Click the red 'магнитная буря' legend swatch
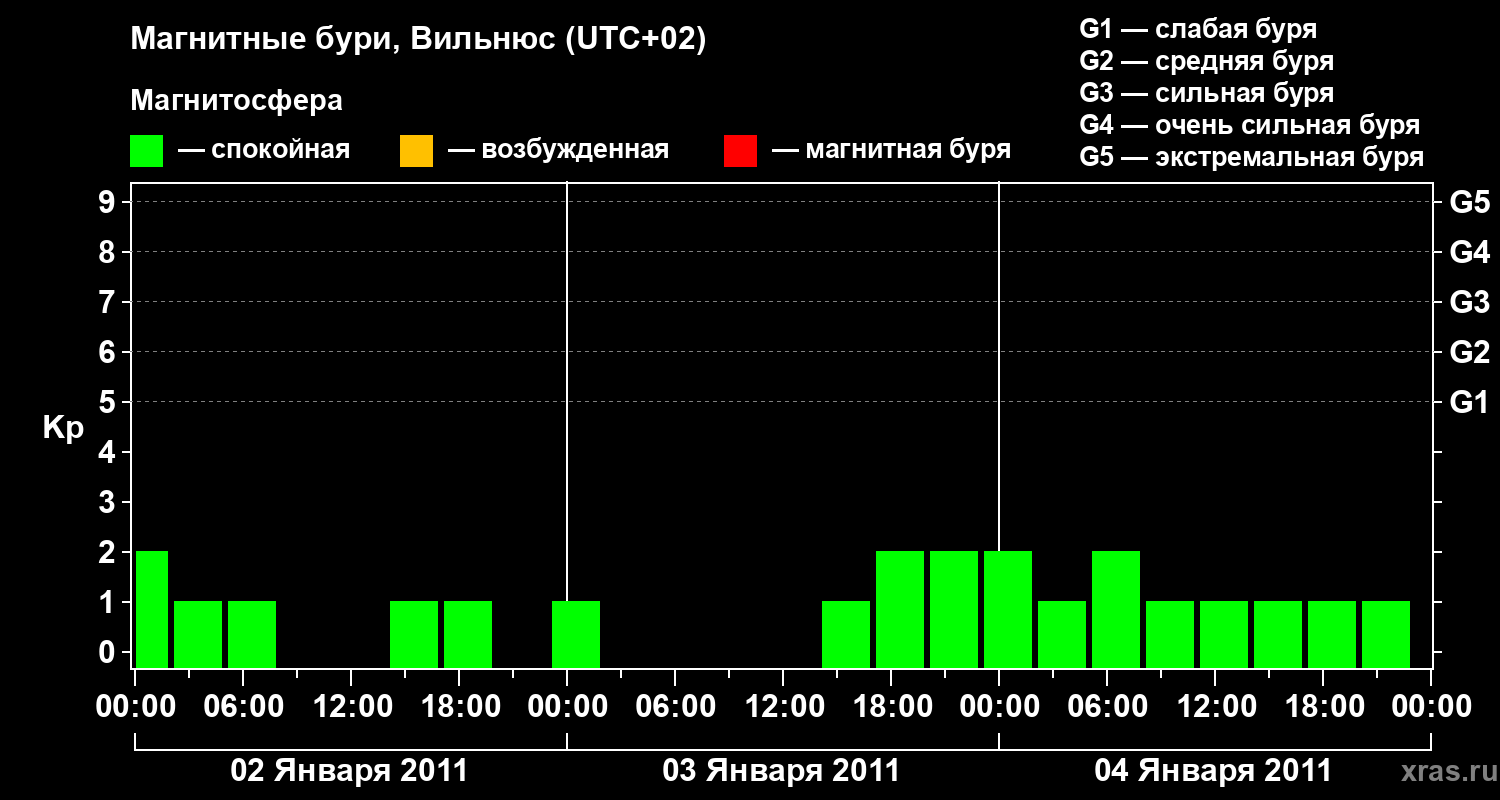 click(x=740, y=151)
